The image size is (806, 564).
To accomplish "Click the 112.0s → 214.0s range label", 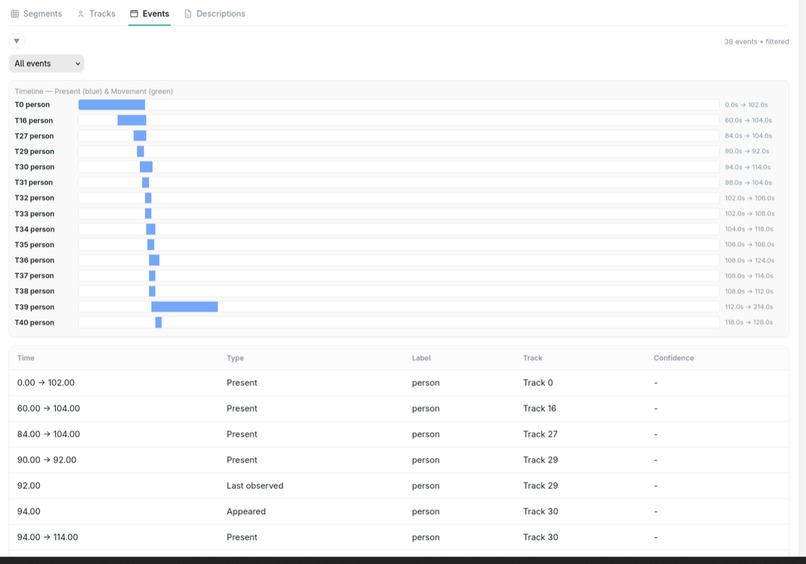I will pos(749,307).
